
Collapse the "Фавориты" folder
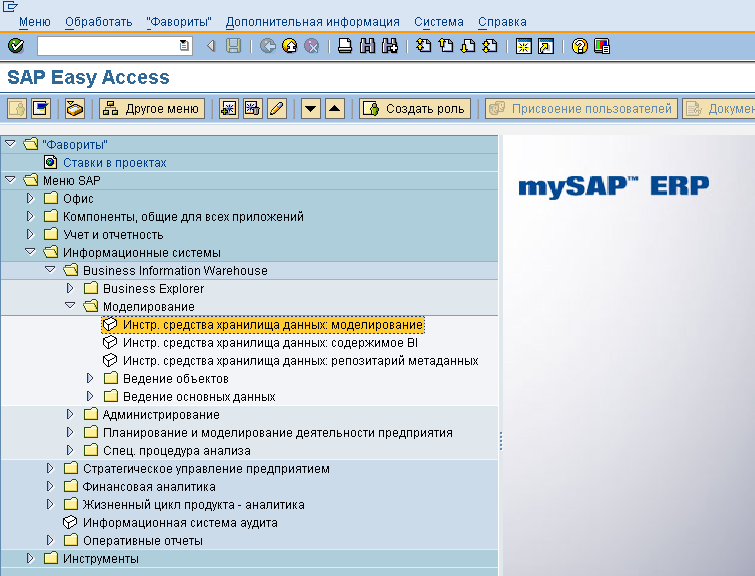(10, 144)
